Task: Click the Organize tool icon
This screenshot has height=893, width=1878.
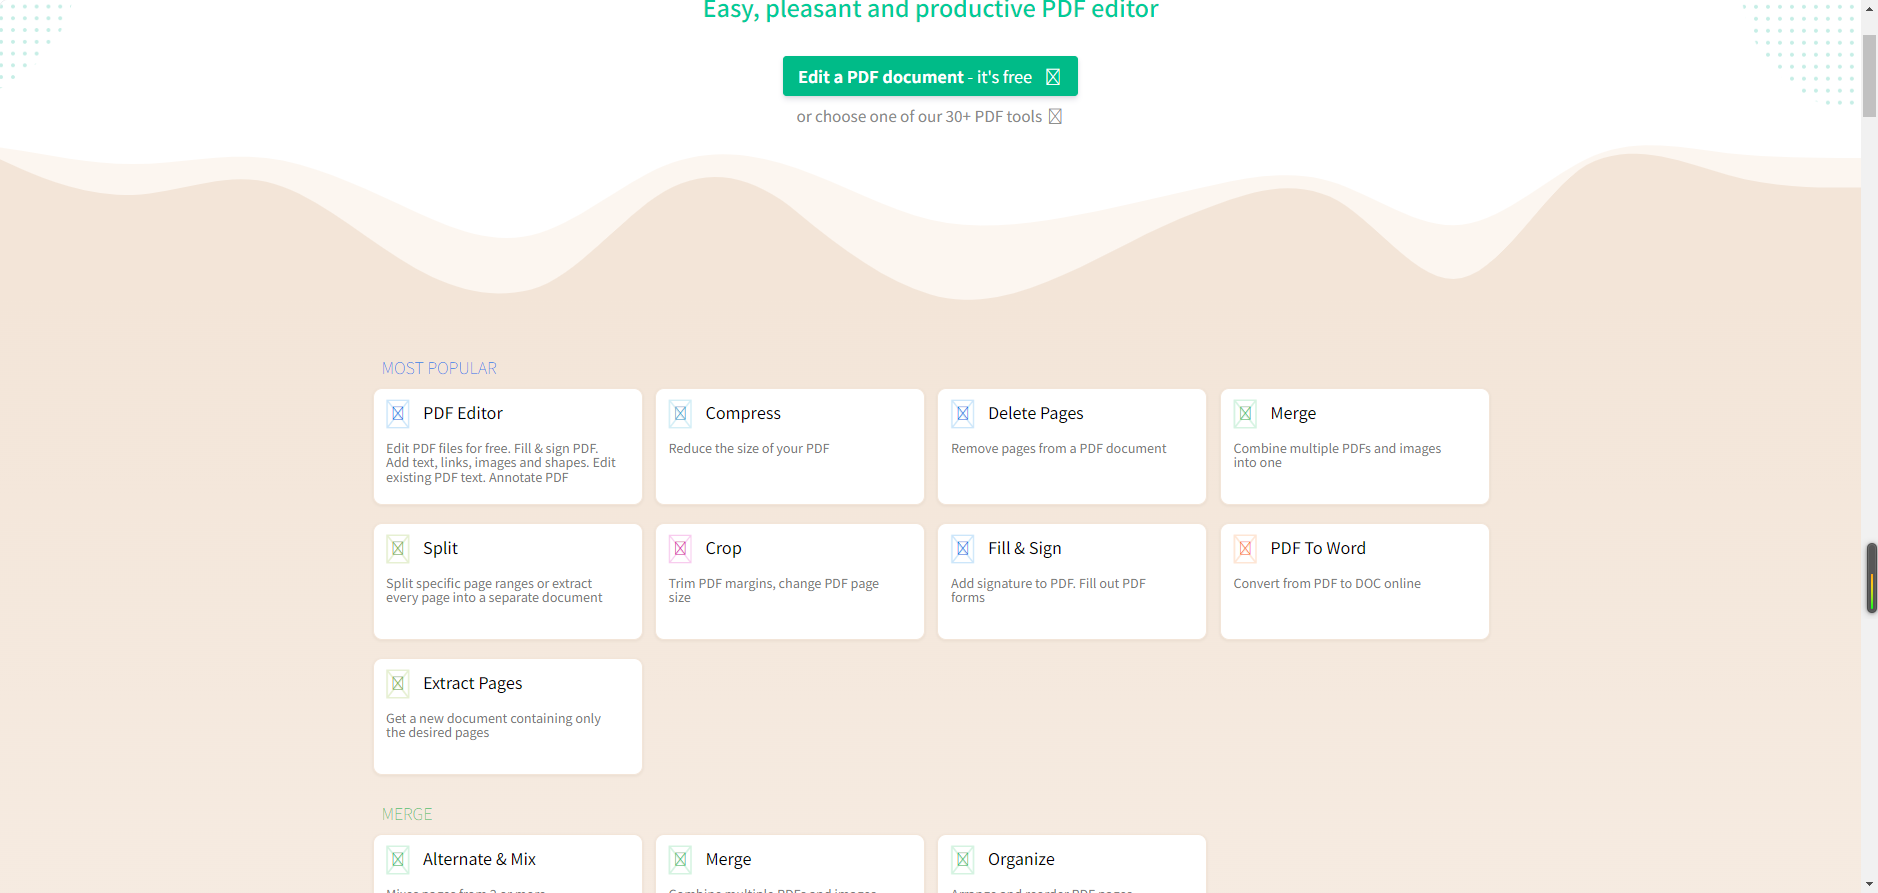Action: (x=963, y=860)
